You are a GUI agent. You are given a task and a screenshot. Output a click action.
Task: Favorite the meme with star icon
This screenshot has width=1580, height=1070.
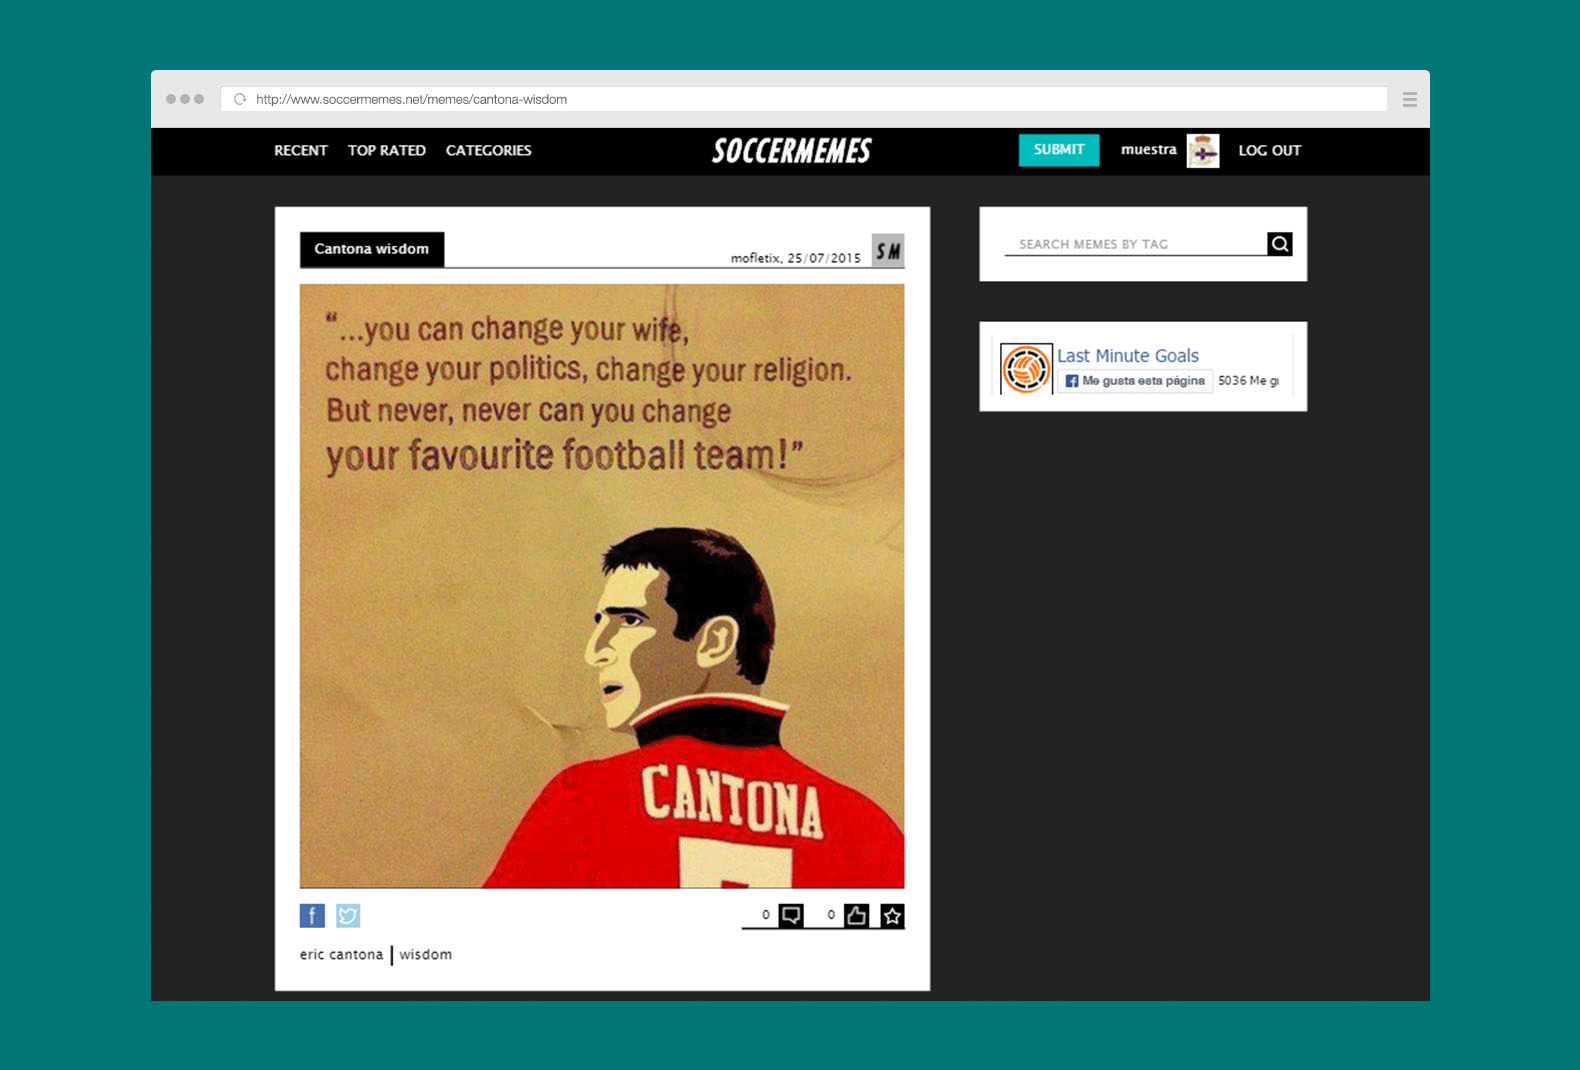click(x=893, y=915)
